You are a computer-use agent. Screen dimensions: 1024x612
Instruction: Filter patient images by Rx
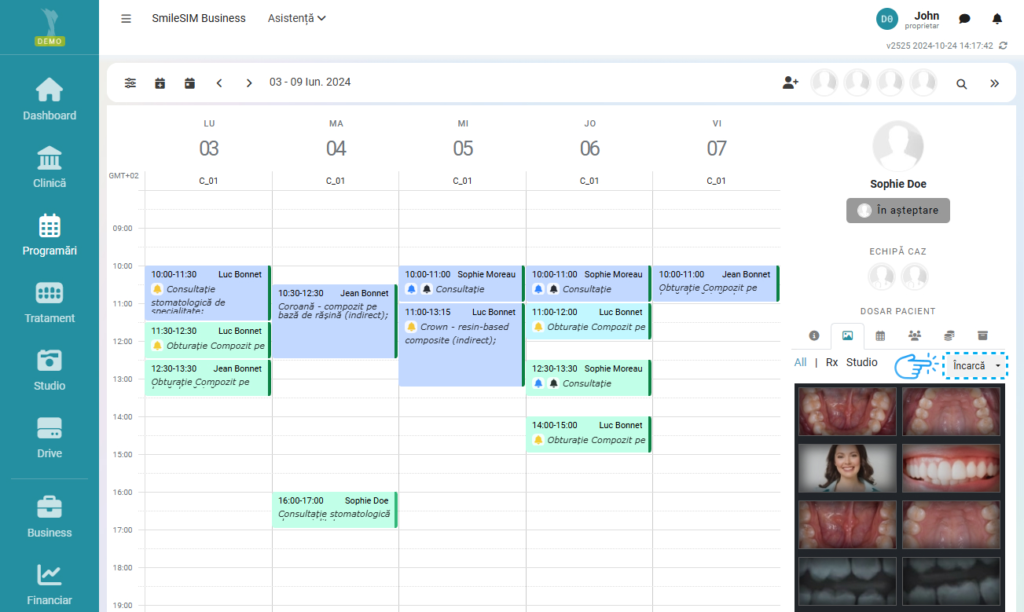pyautogui.click(x=831, y=363)
